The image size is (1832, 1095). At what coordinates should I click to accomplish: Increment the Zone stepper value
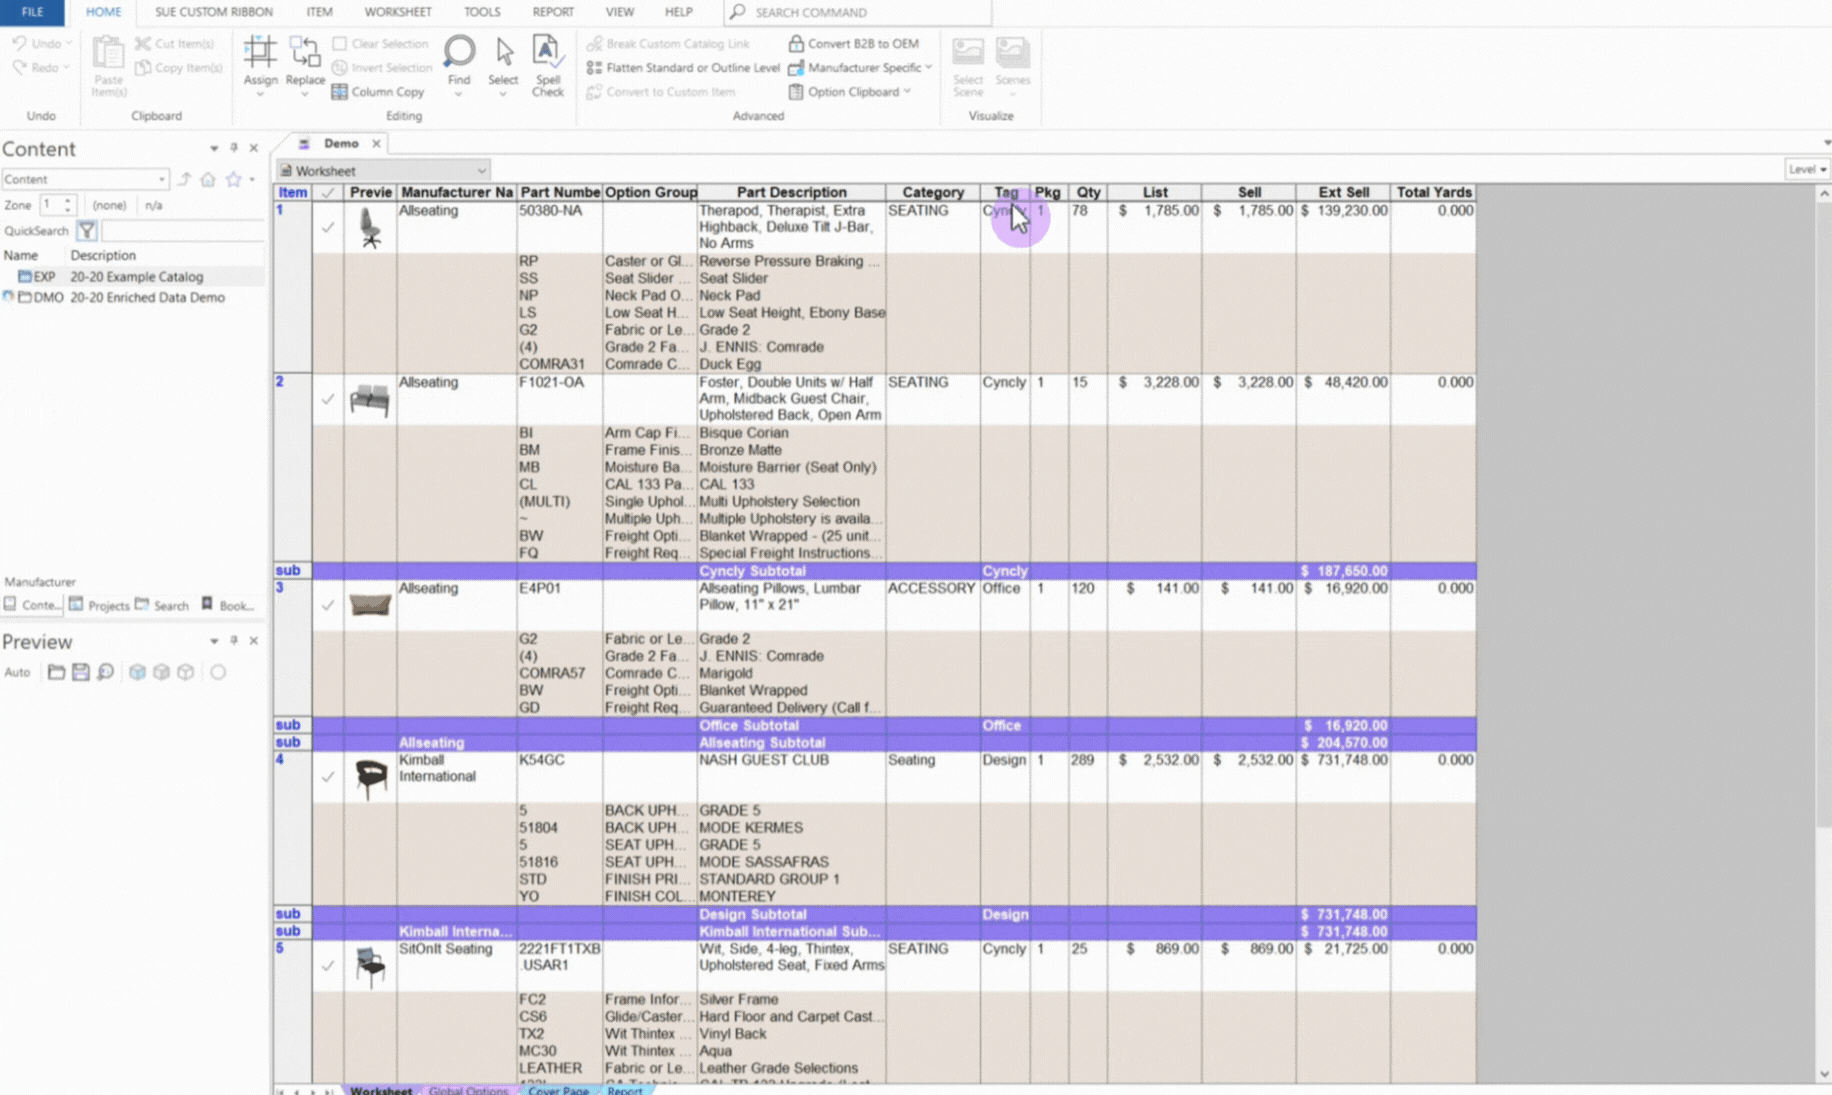67,199
